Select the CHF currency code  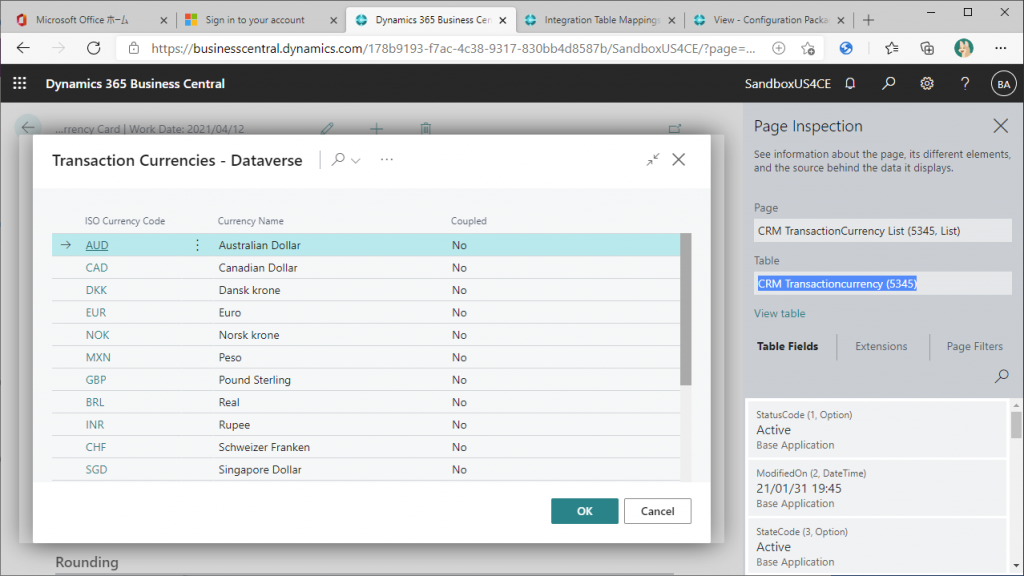[x=95, y=447]
